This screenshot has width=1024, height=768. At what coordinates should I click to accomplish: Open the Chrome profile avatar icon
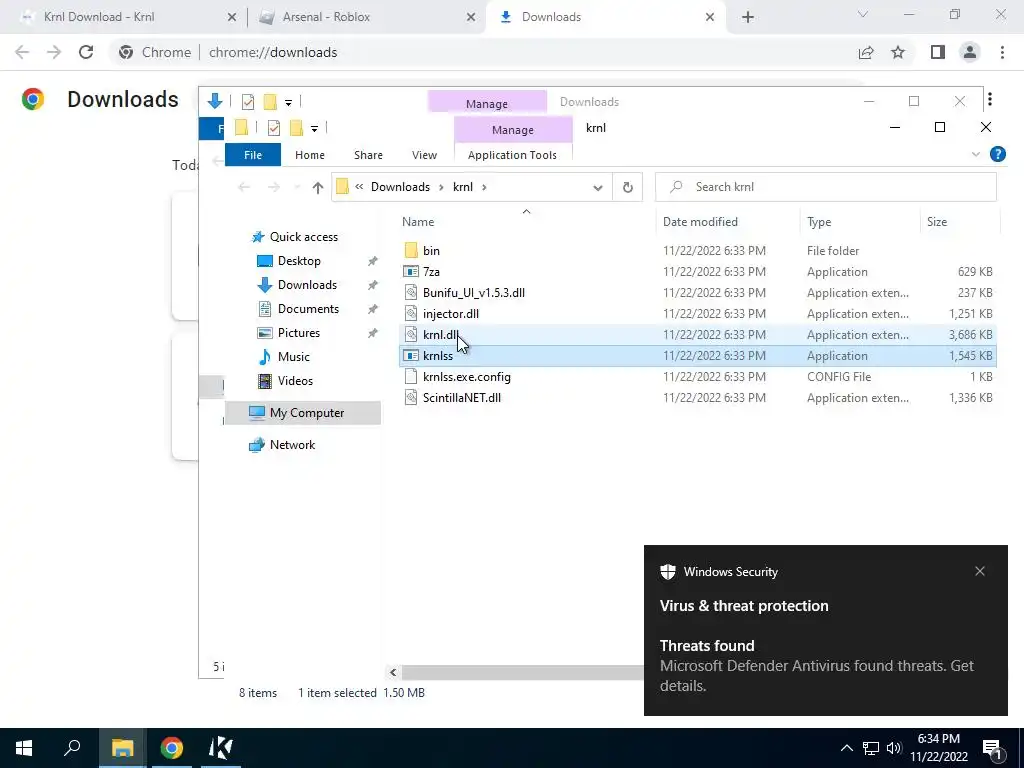pos(970,52)
